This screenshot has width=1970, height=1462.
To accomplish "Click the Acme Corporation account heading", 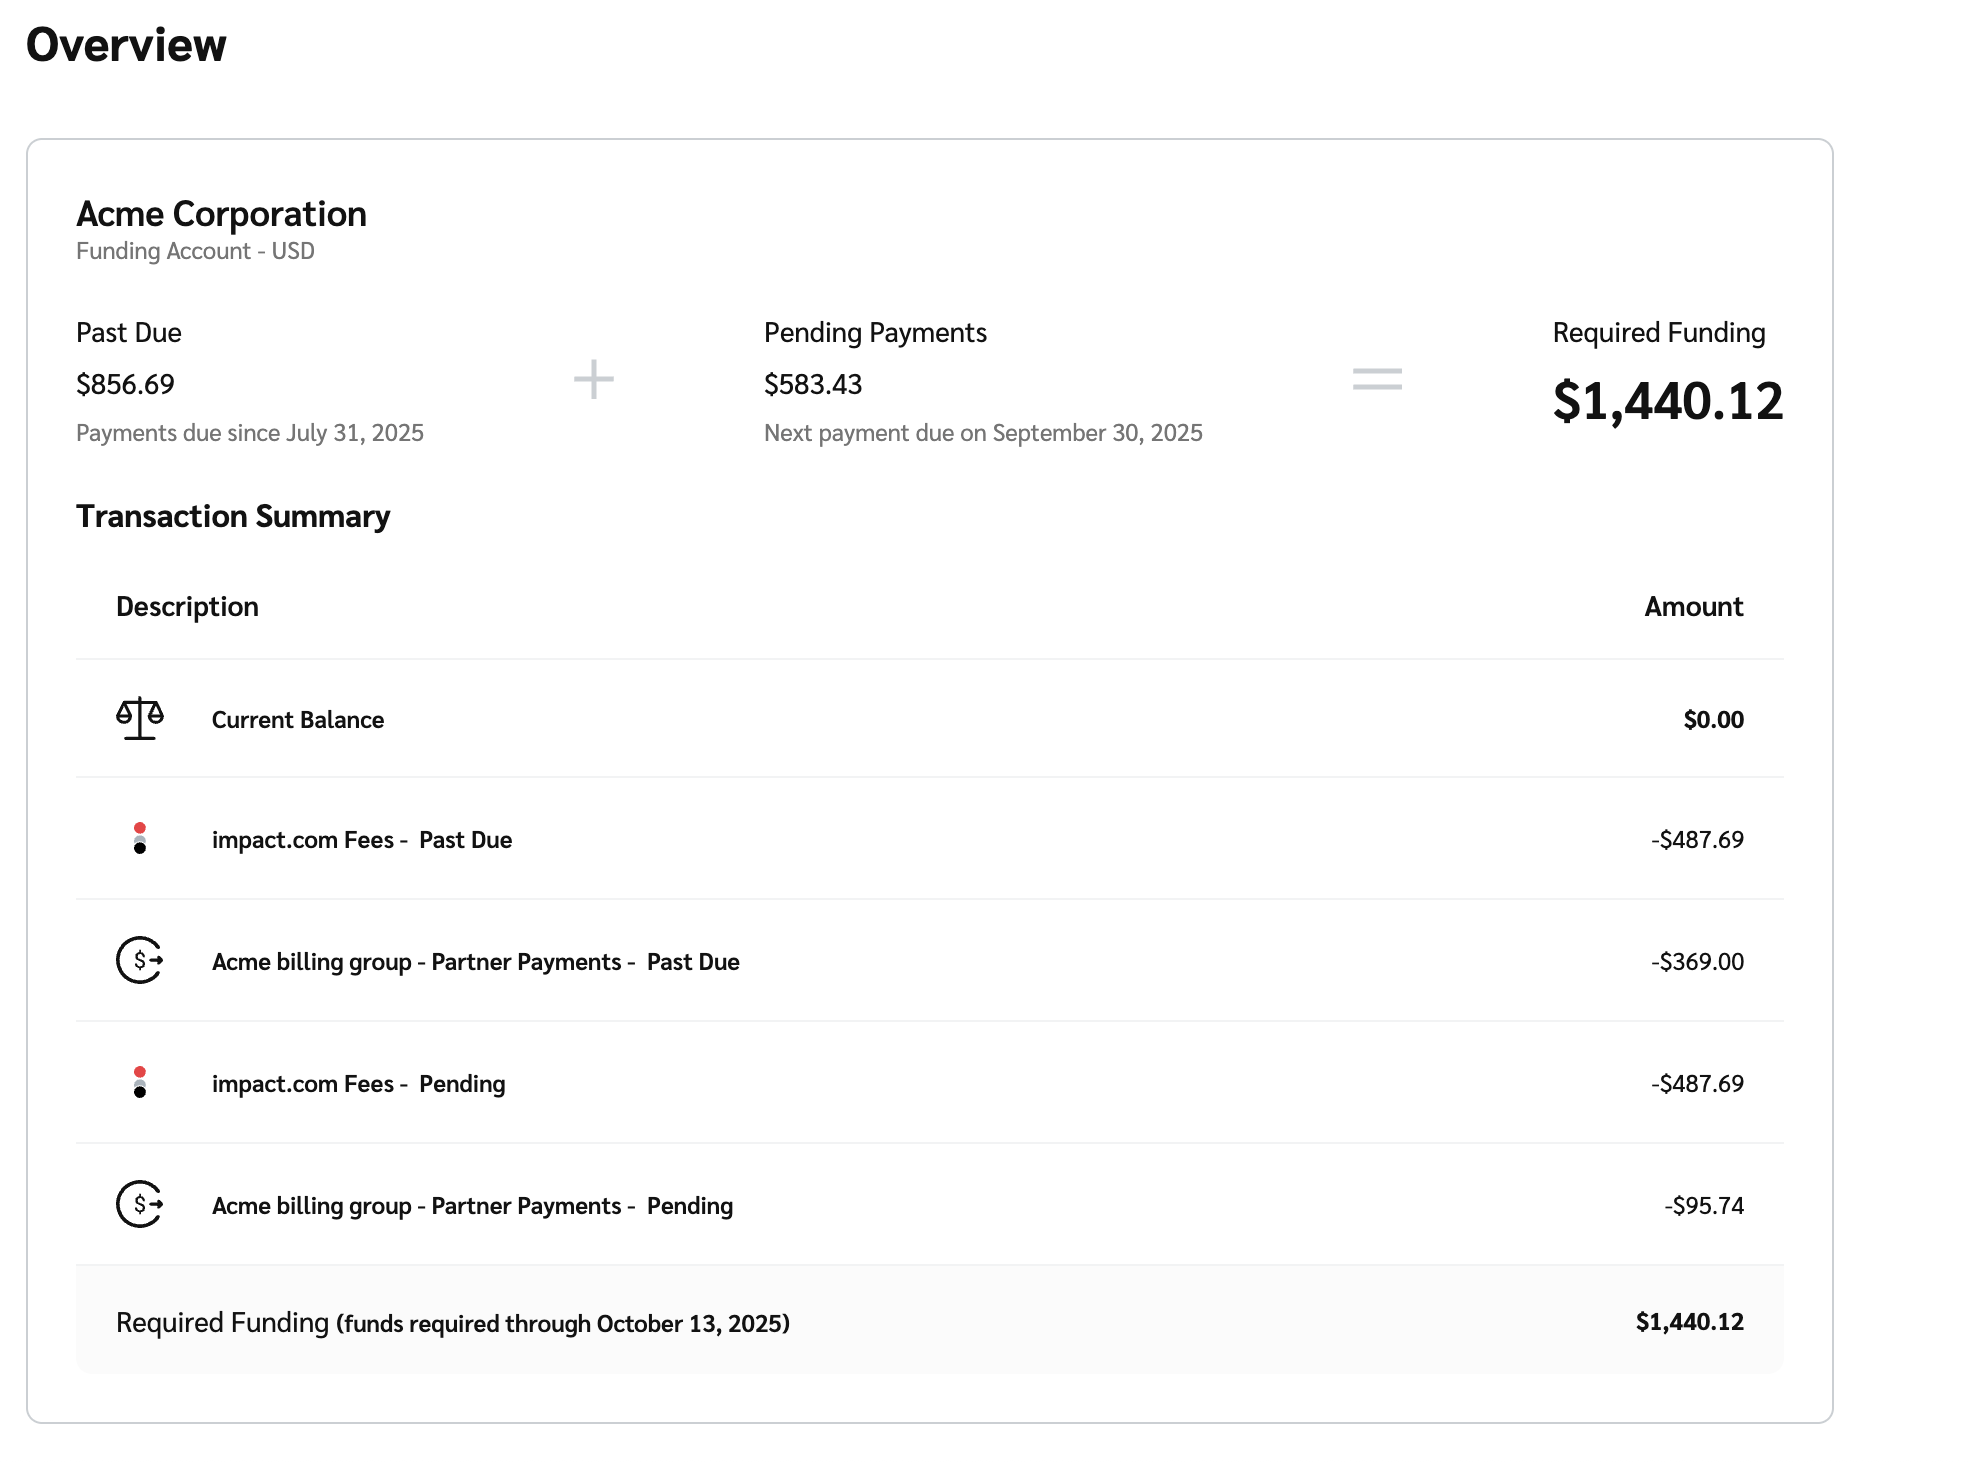I will pyautogui.click(x=221, y=214).
